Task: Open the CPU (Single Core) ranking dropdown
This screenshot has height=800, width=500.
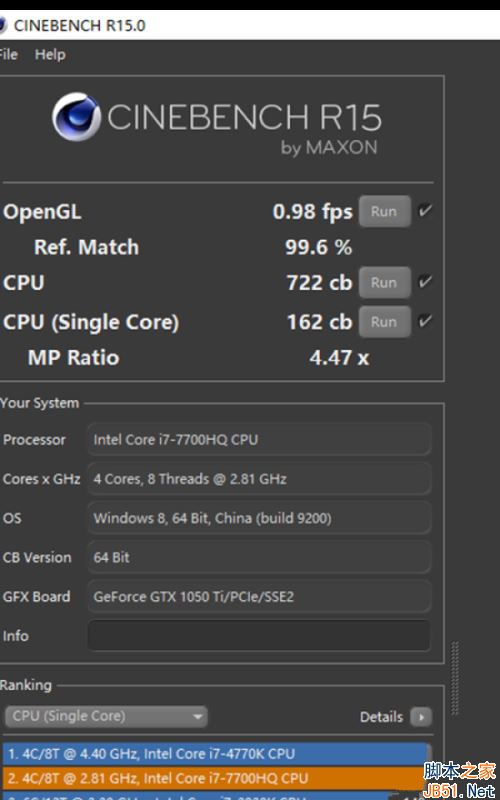Action: click(x=106, y=716)
